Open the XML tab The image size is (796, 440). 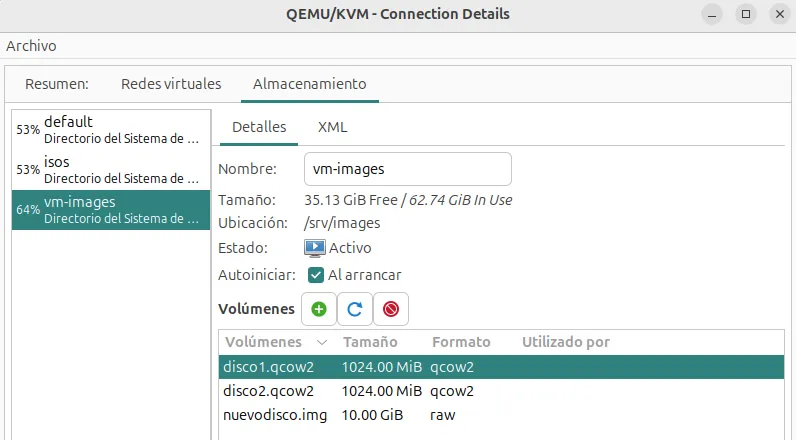[x=332, y=127]
